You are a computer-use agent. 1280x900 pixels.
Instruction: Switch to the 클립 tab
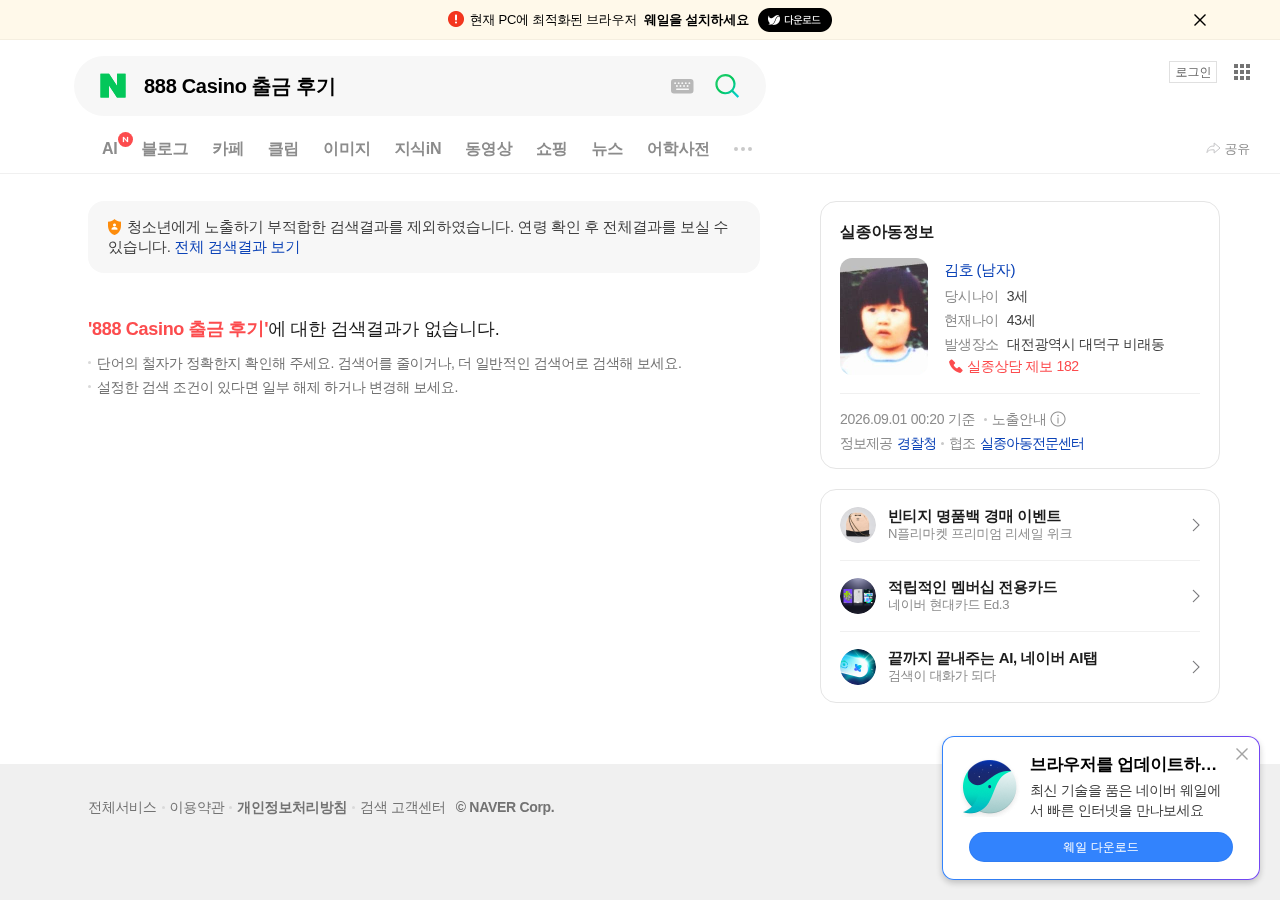tap(283, 149)
